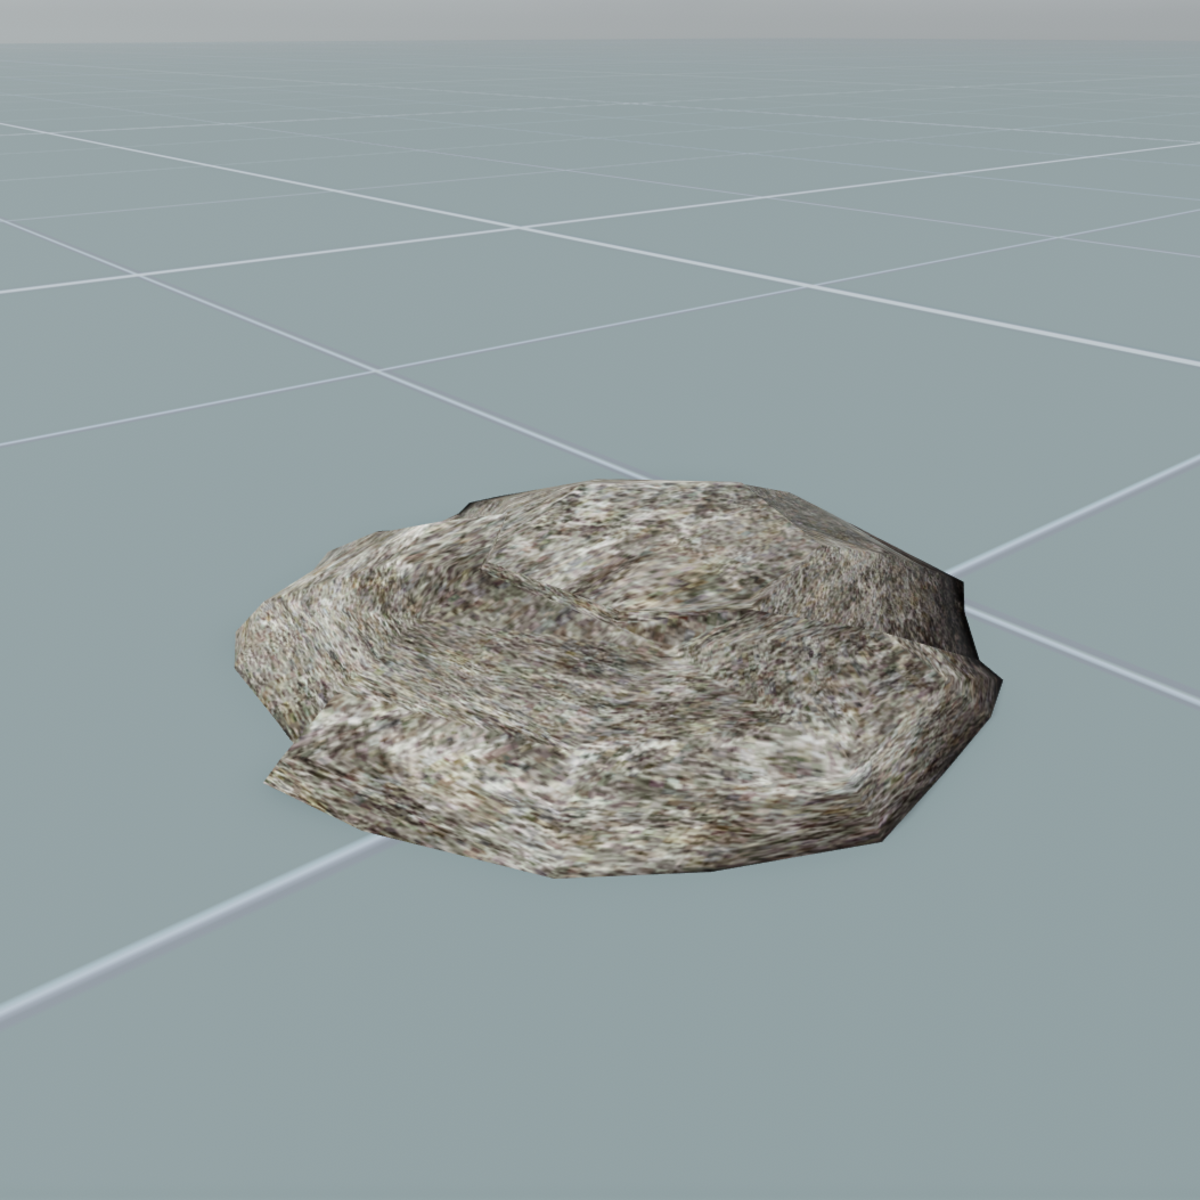Click the leftmost tip of the rock
The height and width of the screenshot is (1200, 1200).
240,650
